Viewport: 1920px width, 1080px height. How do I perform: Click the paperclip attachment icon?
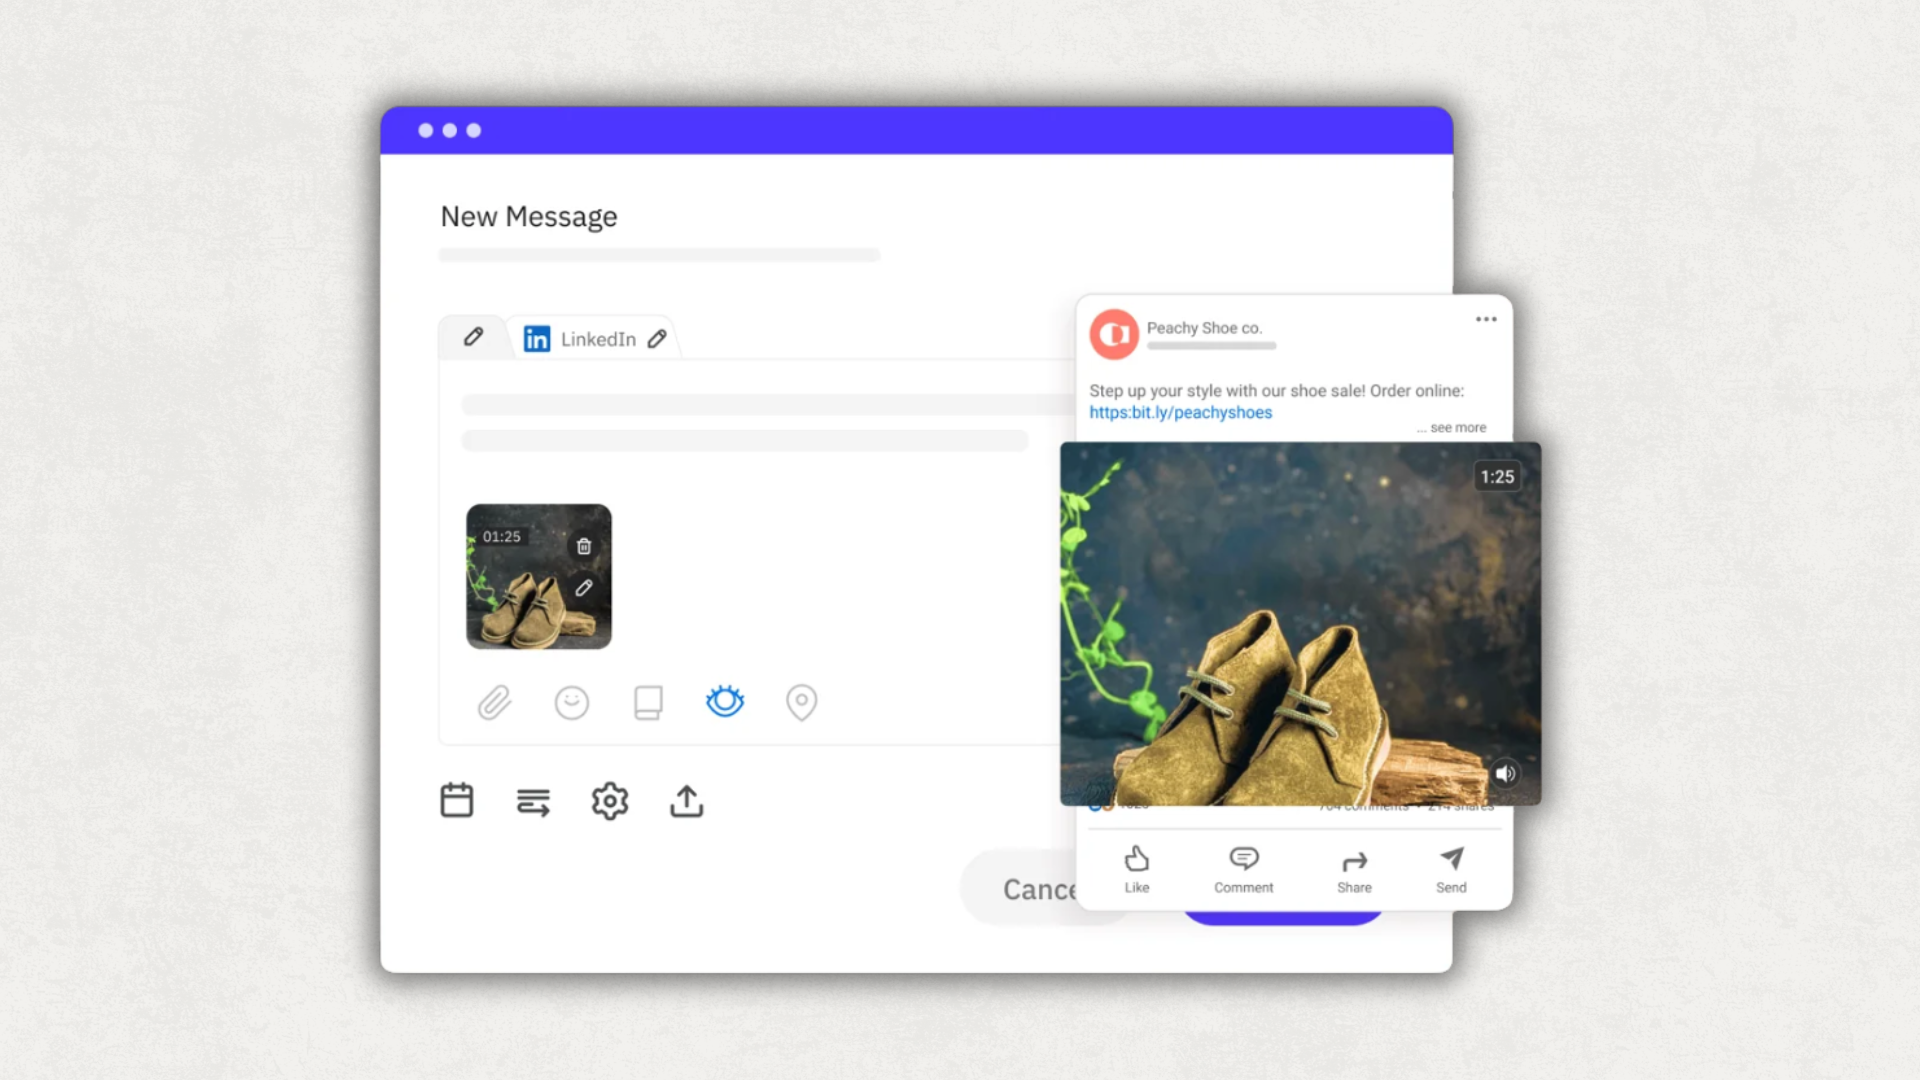[494, 702]
